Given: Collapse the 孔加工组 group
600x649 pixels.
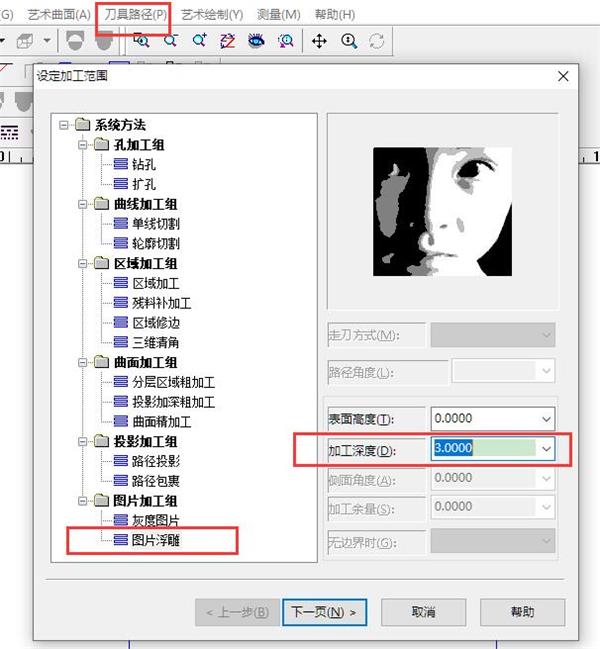Looking at the screenshot, I should point(82,145).
